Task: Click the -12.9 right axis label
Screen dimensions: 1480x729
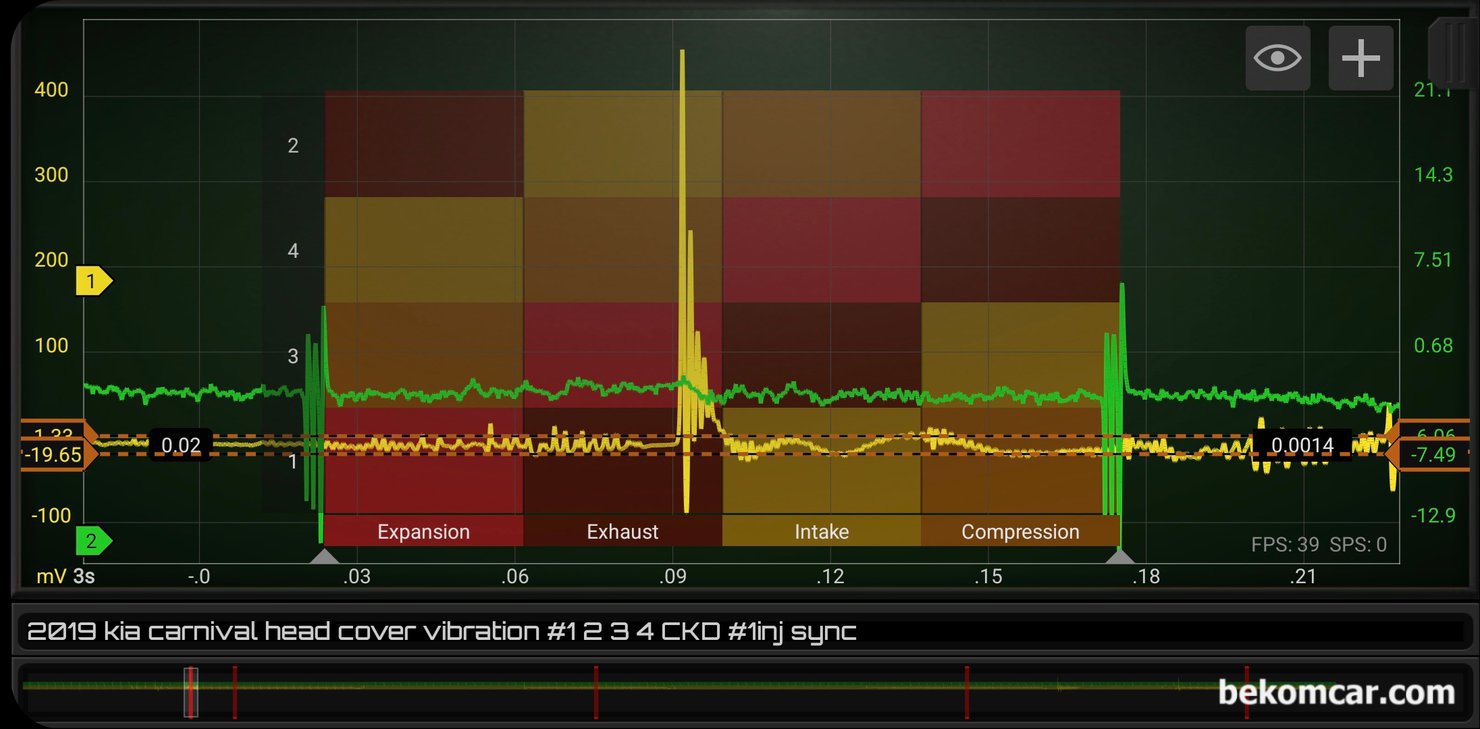Action: 1434,516
